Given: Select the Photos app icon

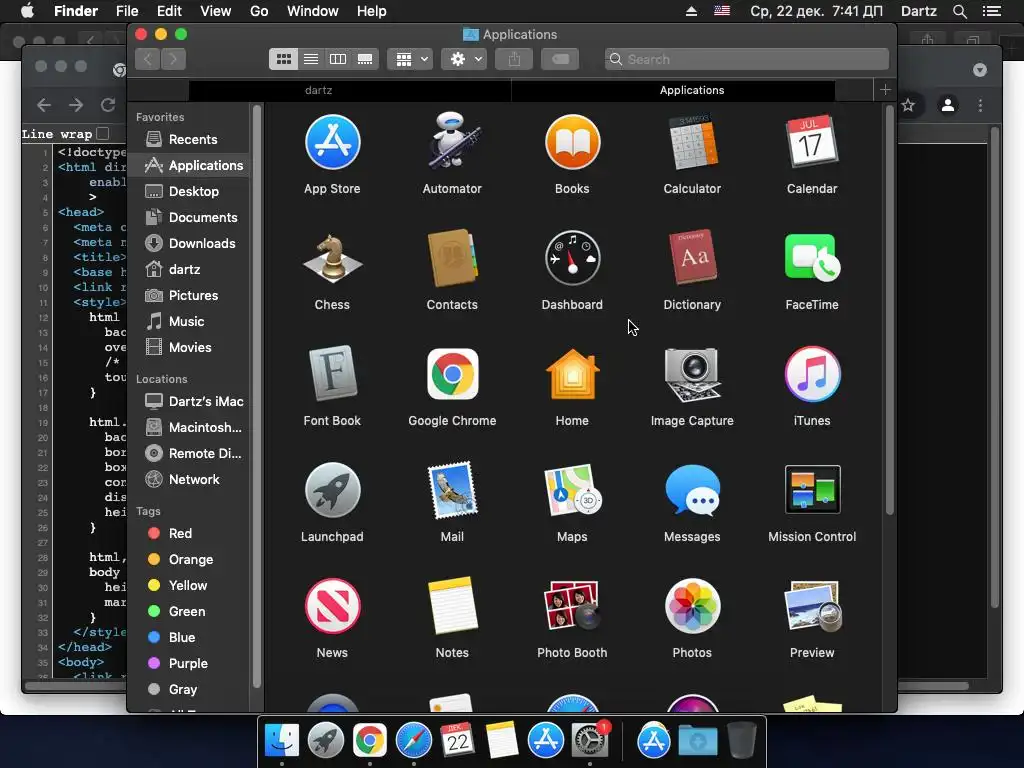Looking at the screenshot, I should [x=692, y=606].
